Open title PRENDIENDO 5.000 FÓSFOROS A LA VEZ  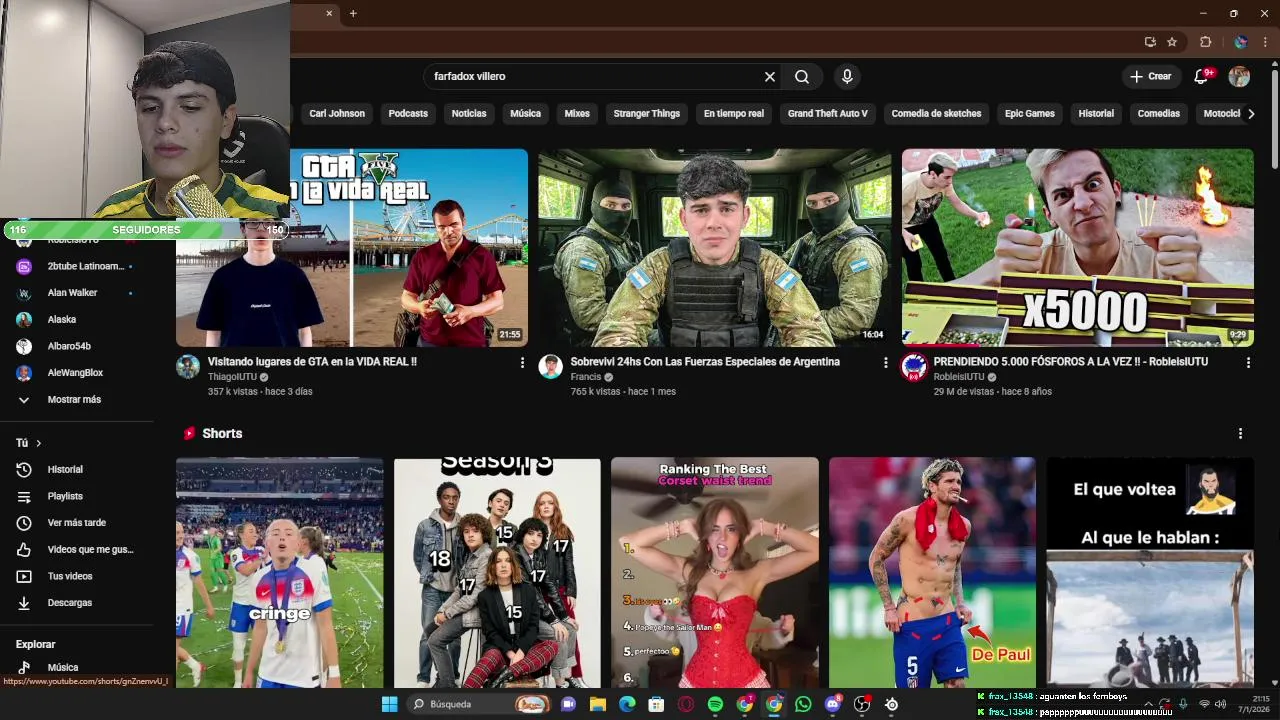[1070, 362]
